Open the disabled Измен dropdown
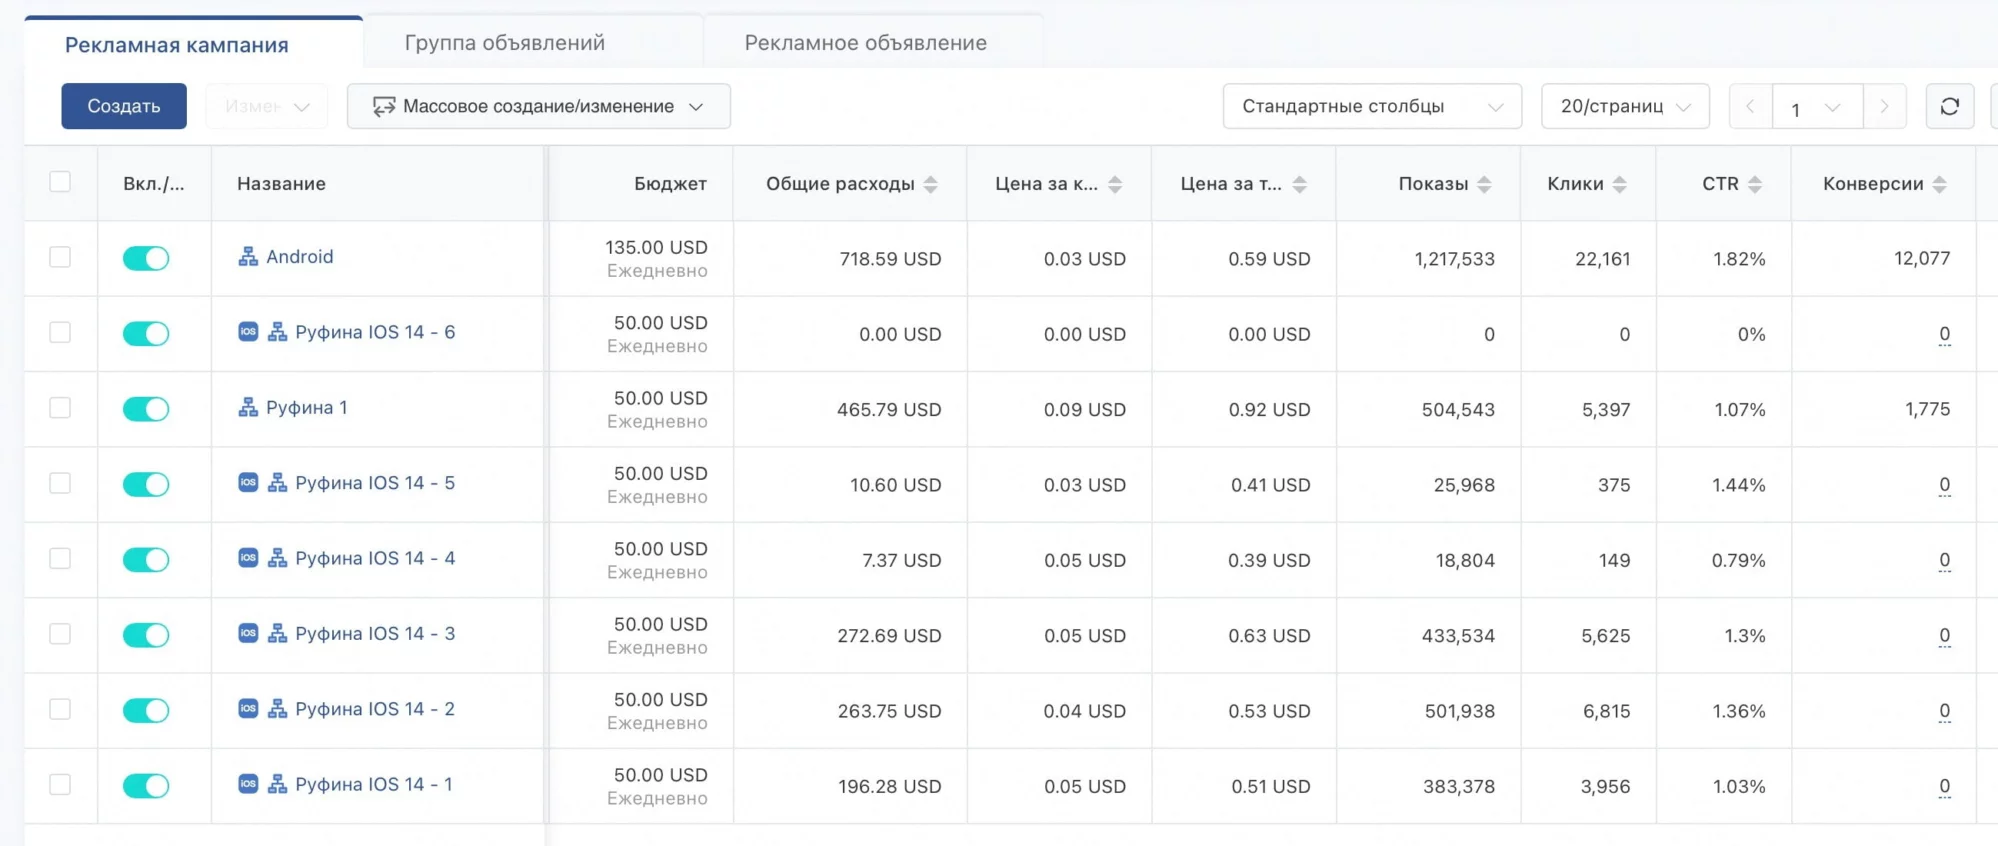Image resolution: width=1998 pixels, height=846 pixels. pyautogui.click(x=267, y=106)
